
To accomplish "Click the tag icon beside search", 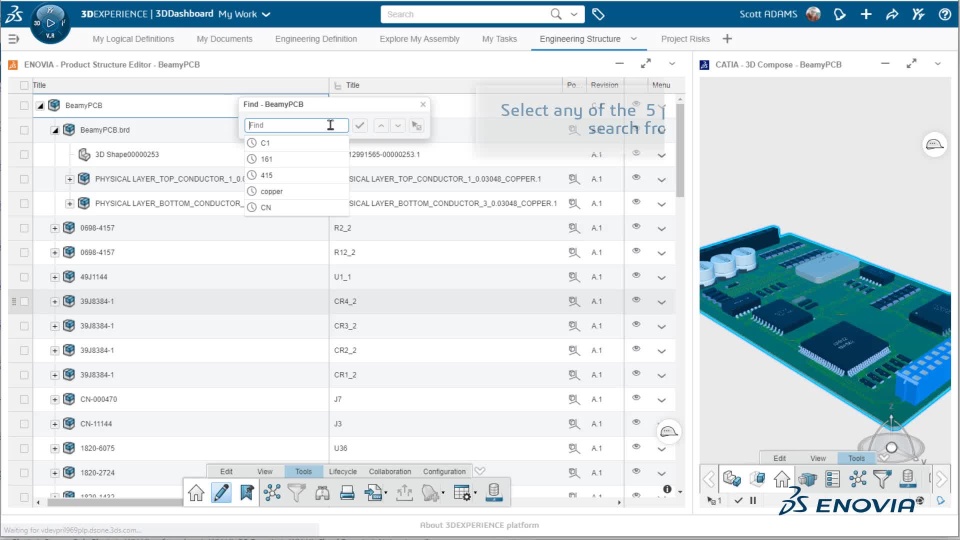I will 598,14.
